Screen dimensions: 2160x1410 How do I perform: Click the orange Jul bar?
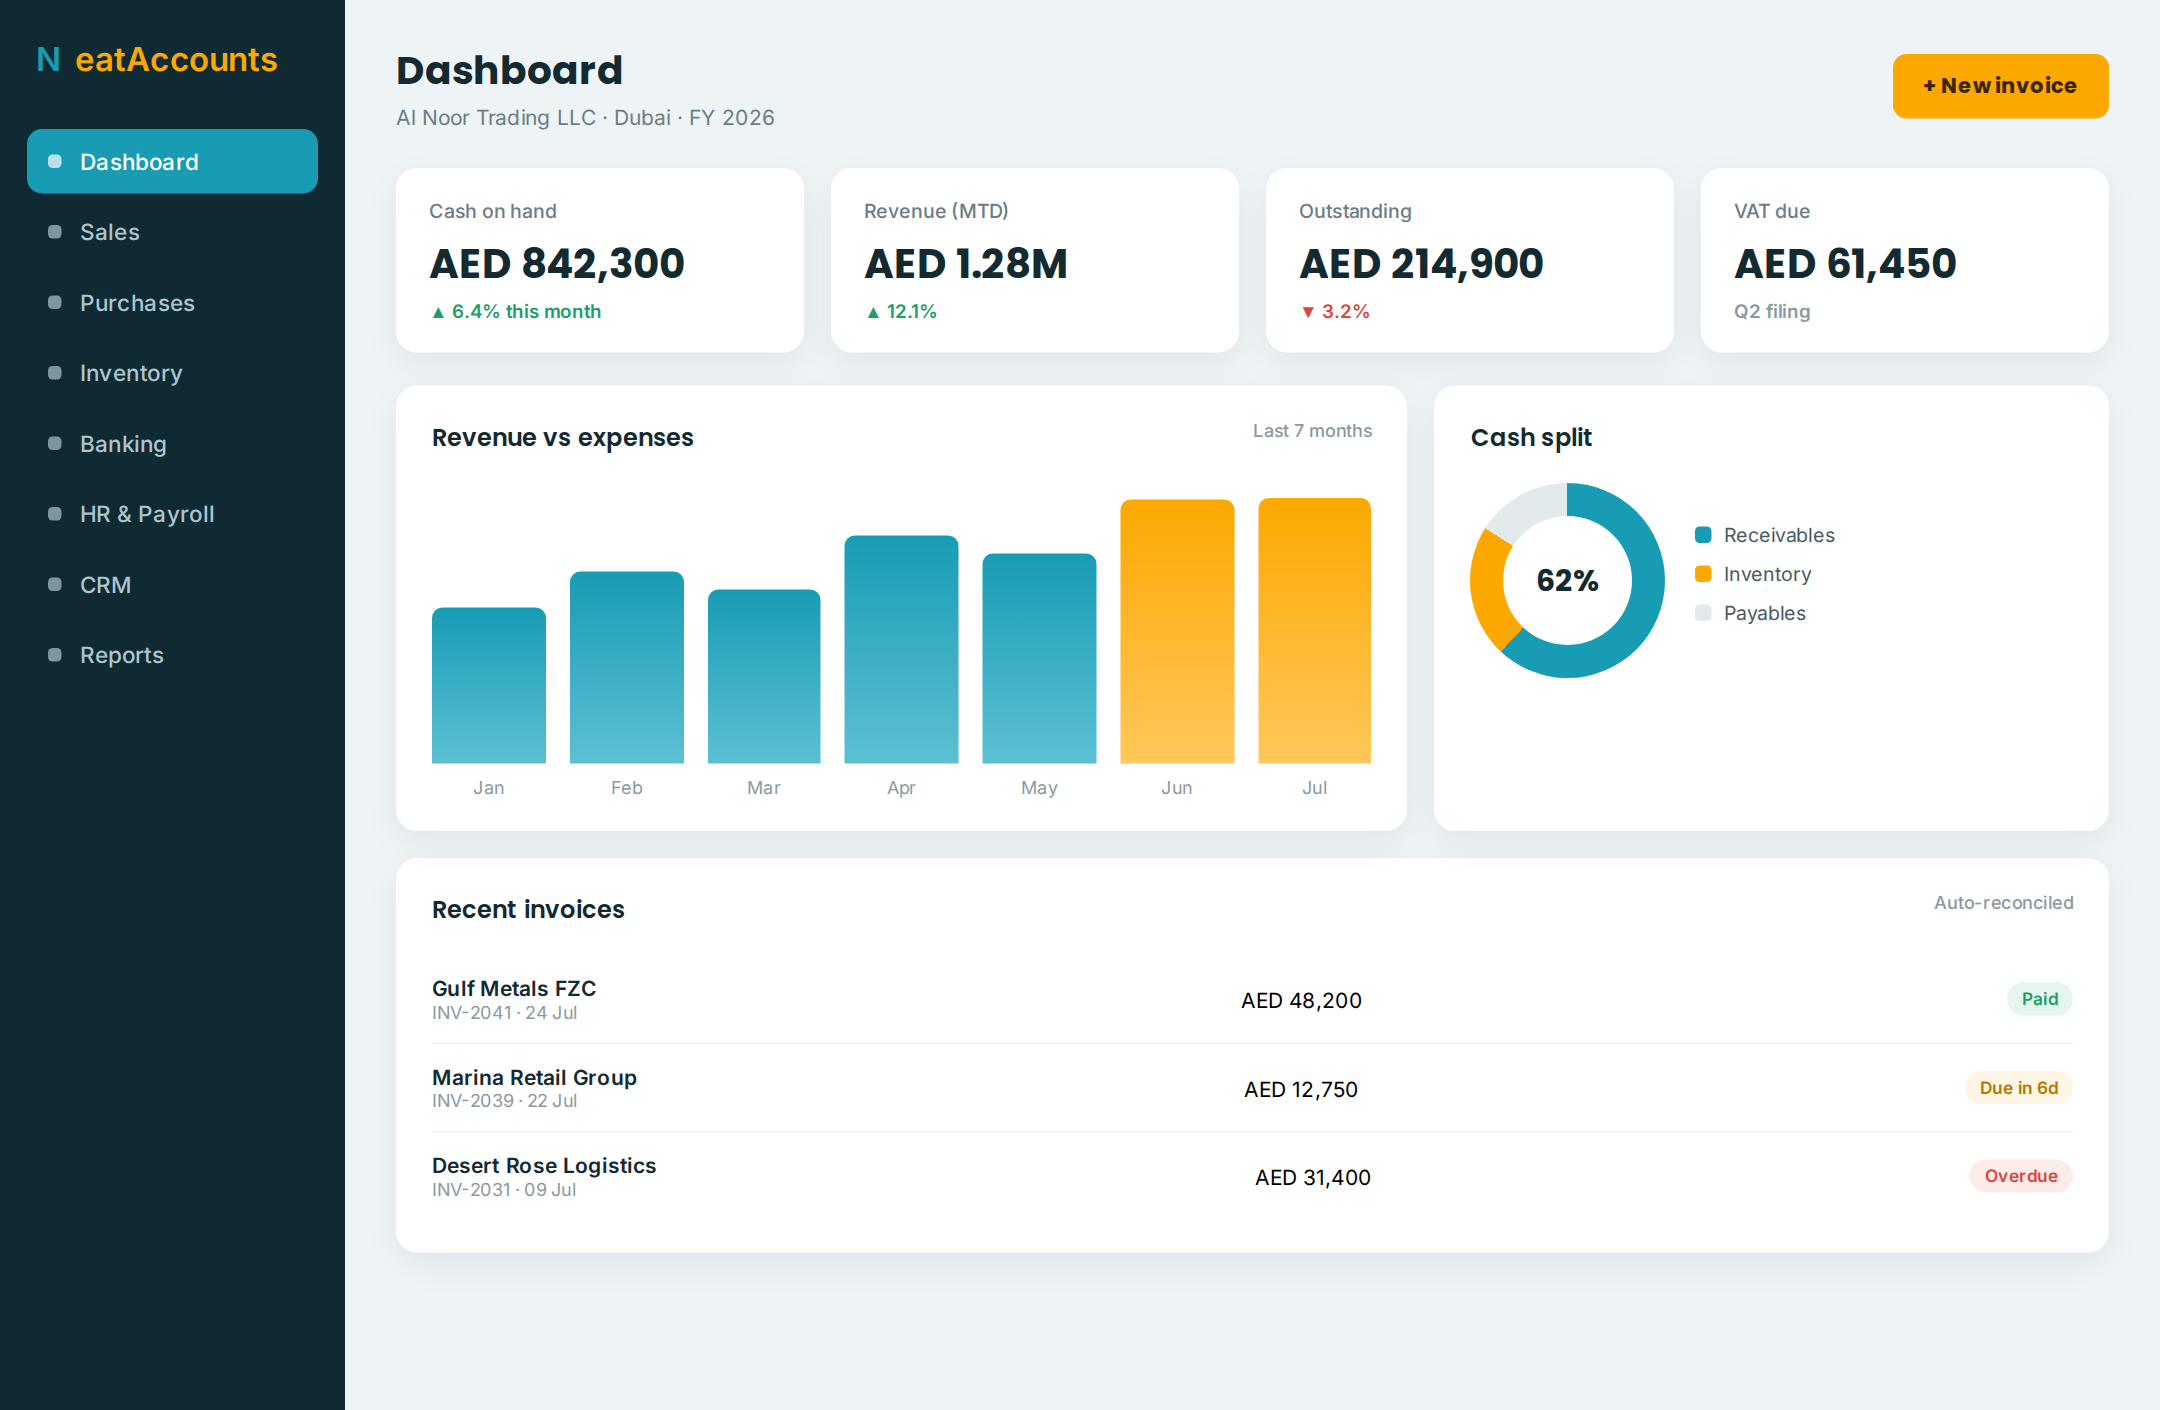[x=1314, y=630]
